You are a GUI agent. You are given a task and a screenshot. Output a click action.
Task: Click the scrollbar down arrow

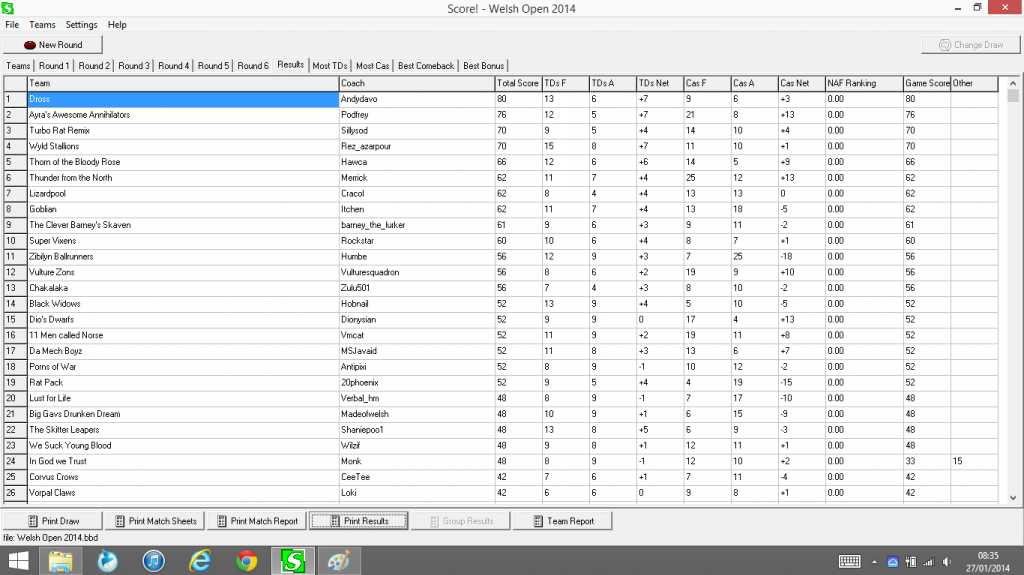click(1013, 498)
